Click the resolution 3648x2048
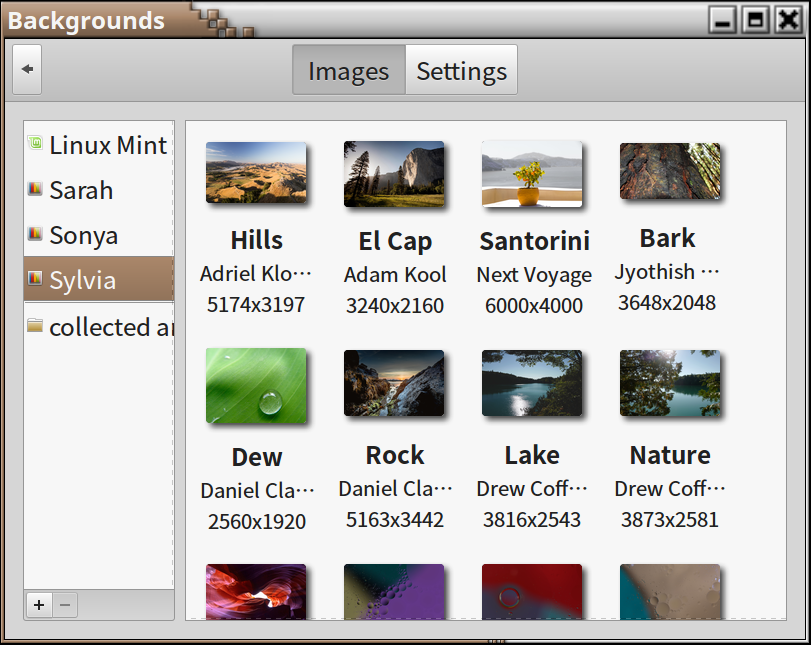 pyautogui.click(x=667, y=303)
